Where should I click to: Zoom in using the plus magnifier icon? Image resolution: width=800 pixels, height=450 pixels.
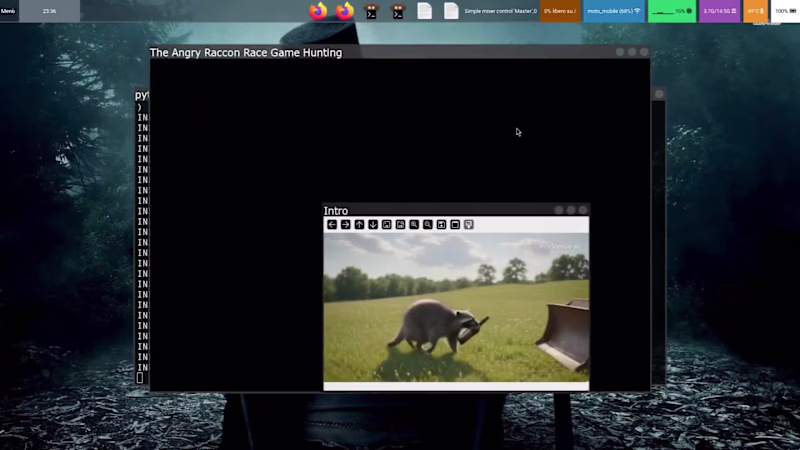point(414,224)
